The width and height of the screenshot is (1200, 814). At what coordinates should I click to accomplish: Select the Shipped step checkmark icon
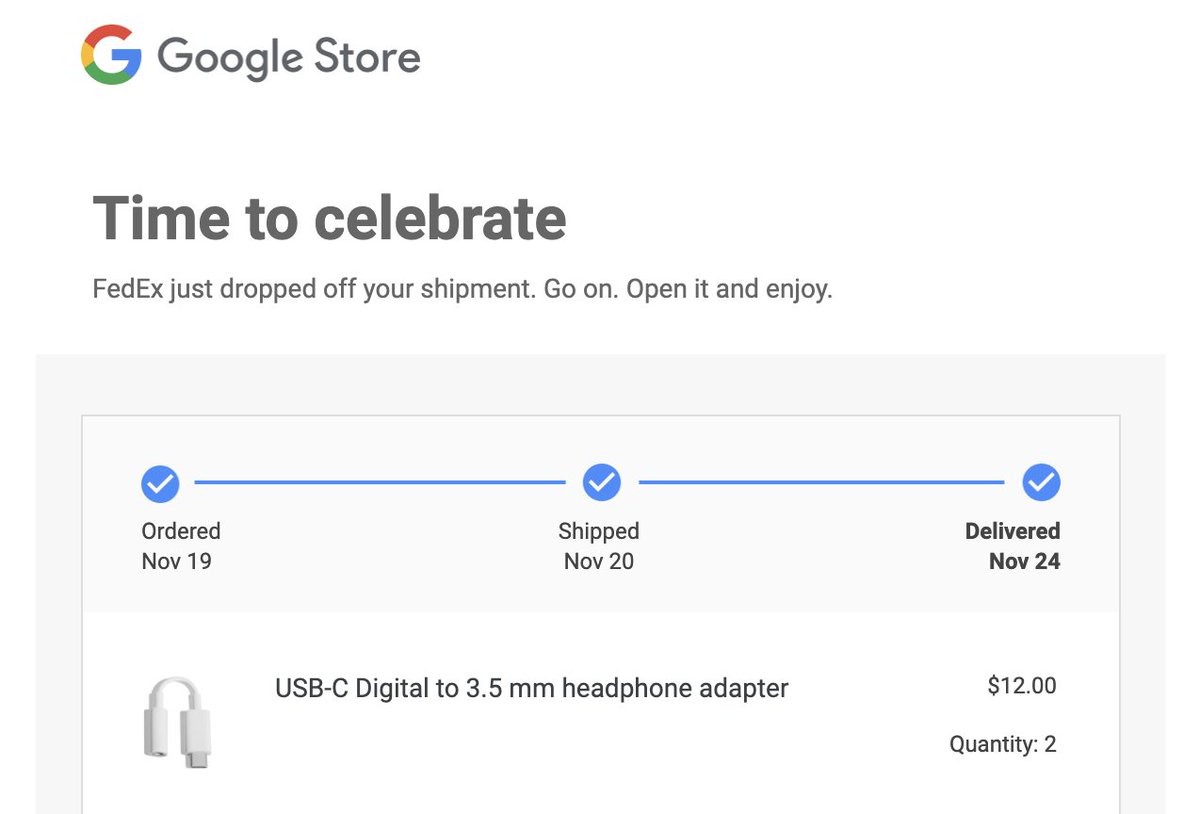pos(601,484)
